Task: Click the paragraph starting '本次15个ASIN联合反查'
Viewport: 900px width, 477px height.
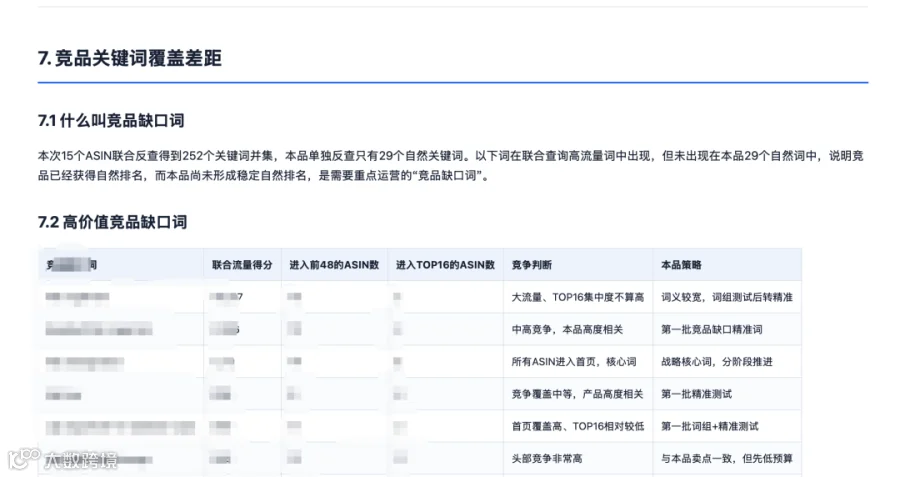Action: tap(451, 166)
